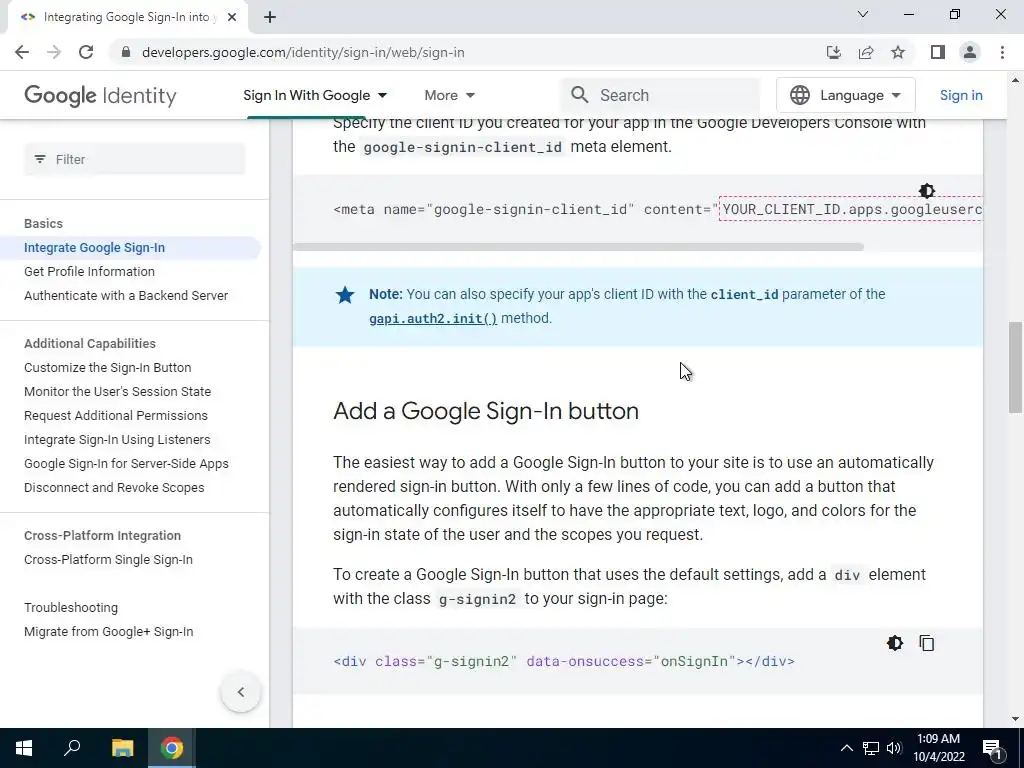Click the code block horizontal scrollbar
Screen dimensions: 1024x768
click(x=578, y=247)
